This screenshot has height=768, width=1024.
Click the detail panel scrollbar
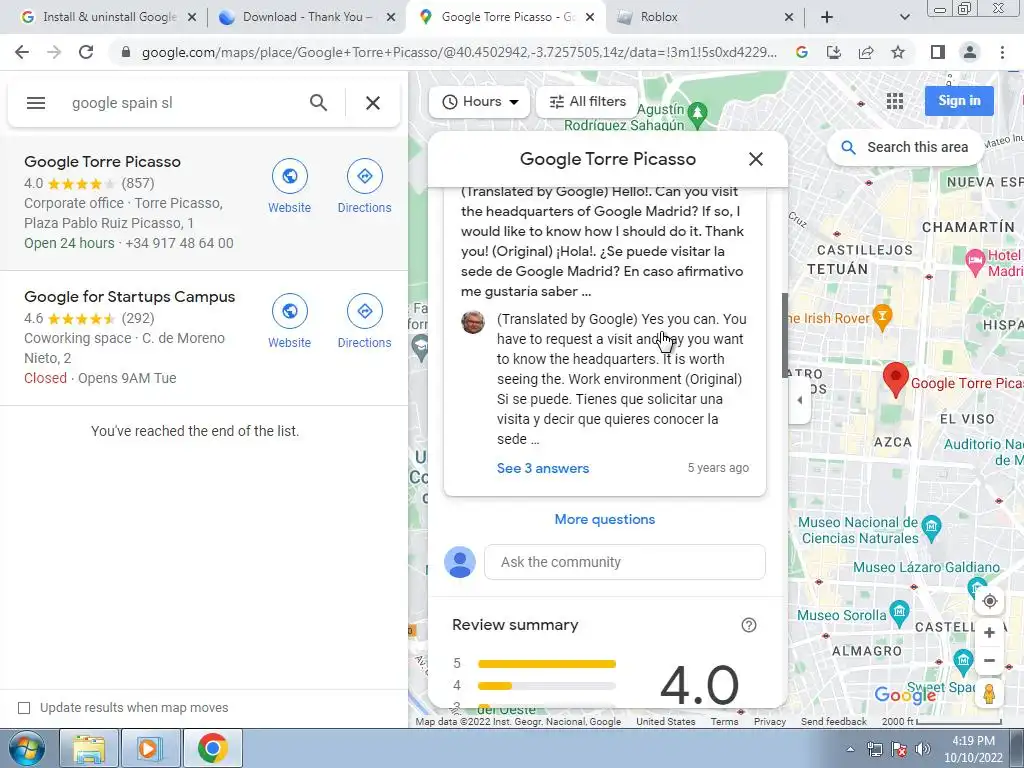coord(784,335)
